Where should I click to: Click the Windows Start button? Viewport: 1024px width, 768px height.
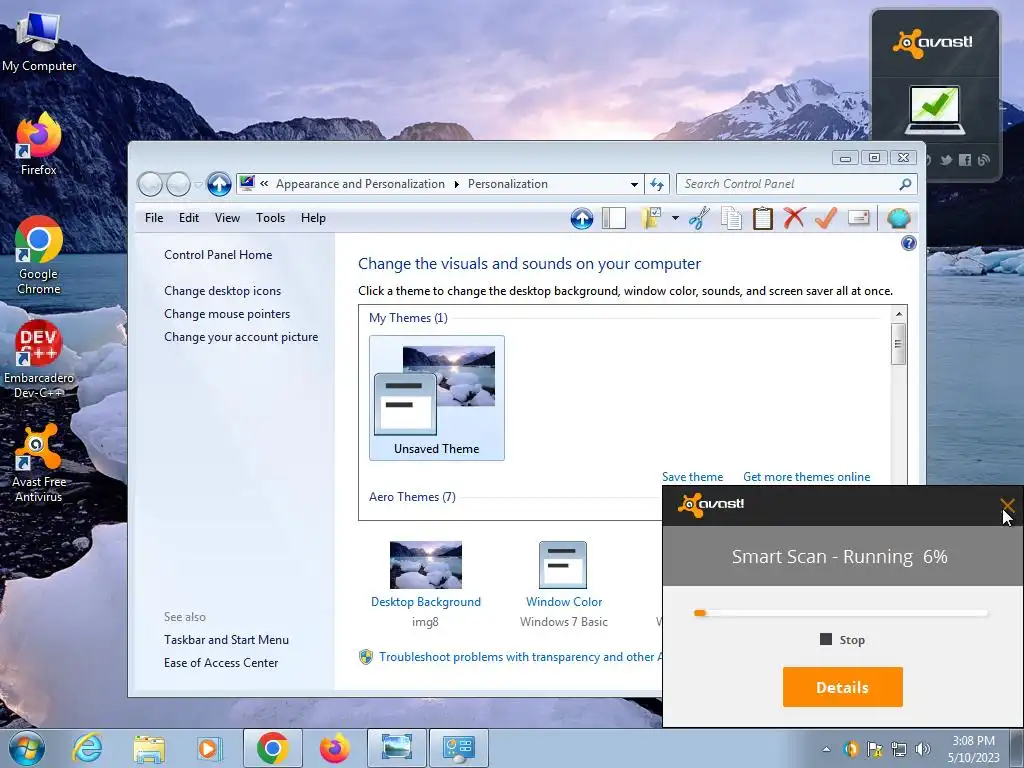pos(27,748)
